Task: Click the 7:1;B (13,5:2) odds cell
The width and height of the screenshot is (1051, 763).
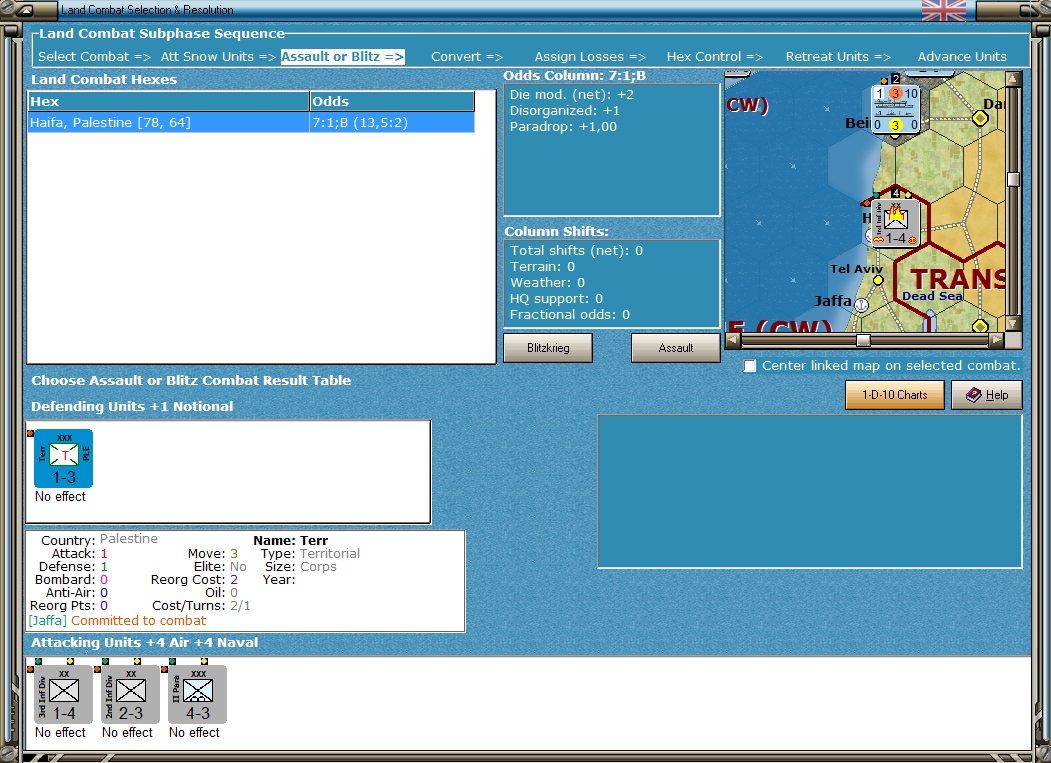Action: [x=391, y=123]
